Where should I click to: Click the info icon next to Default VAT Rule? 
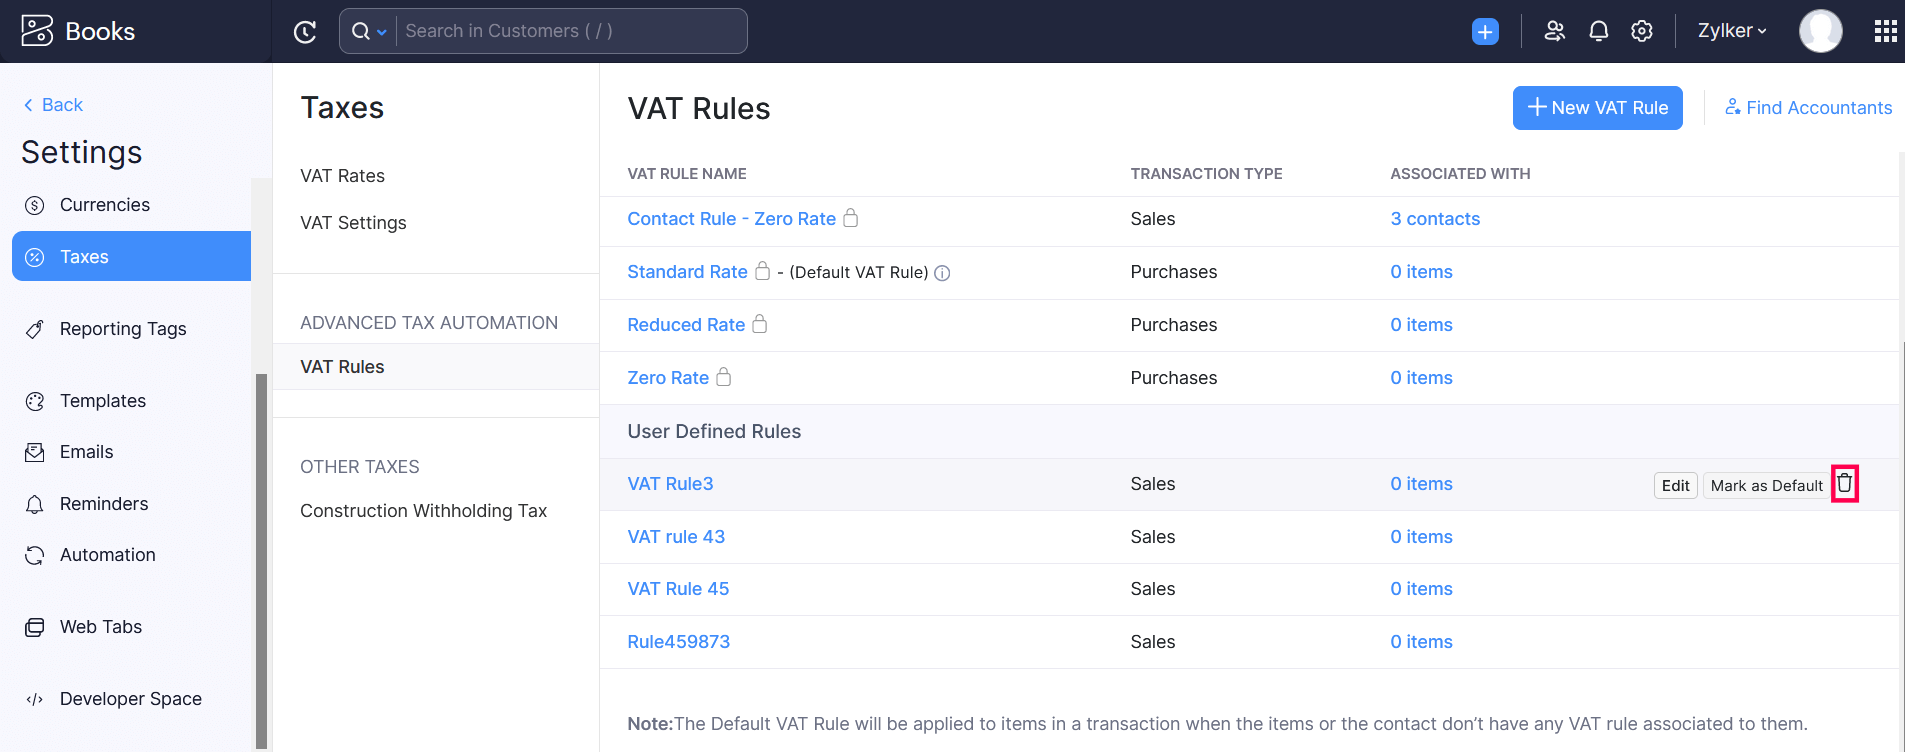pos(941,272)
